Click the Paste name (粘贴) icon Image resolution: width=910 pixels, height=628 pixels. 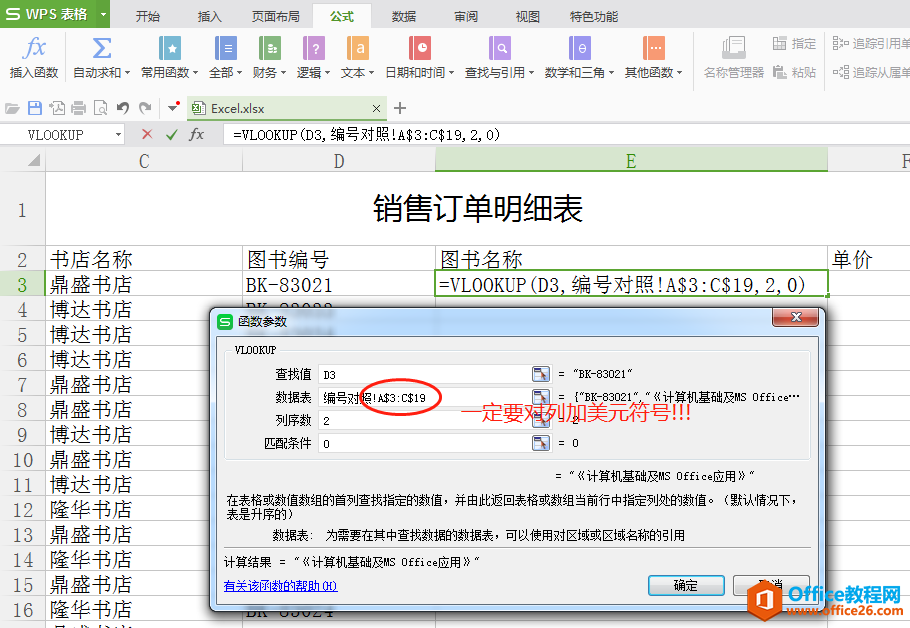click(780, 72)
